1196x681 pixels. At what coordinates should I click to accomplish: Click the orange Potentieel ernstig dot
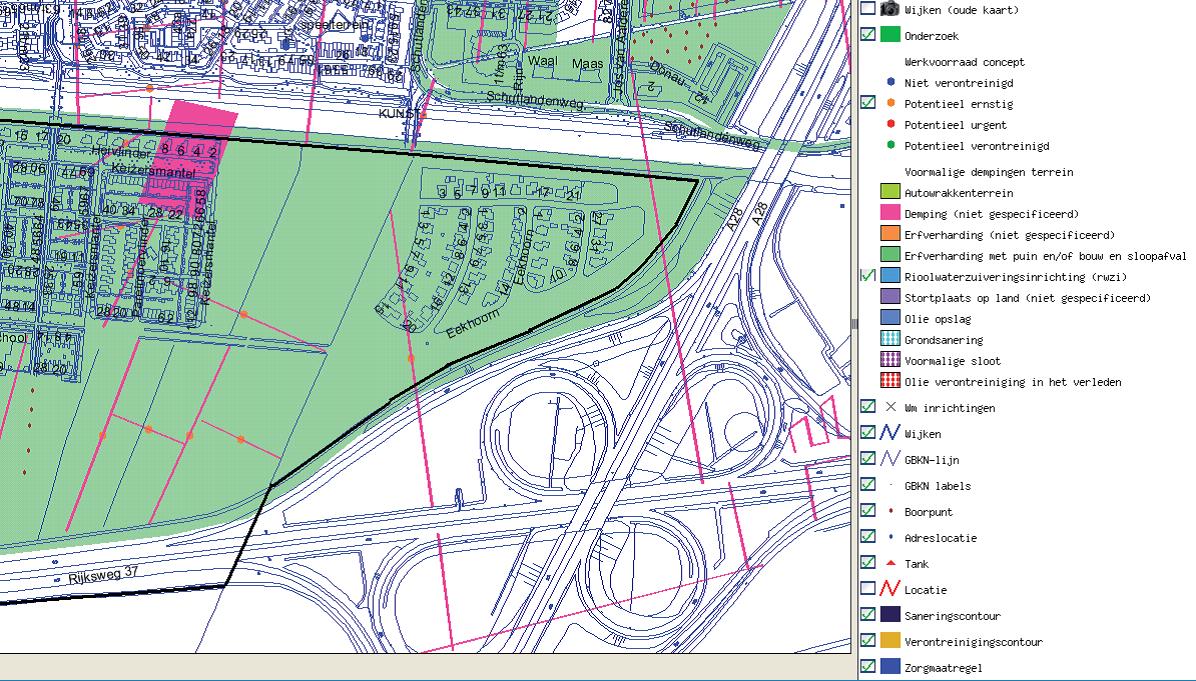coord(890,104)
